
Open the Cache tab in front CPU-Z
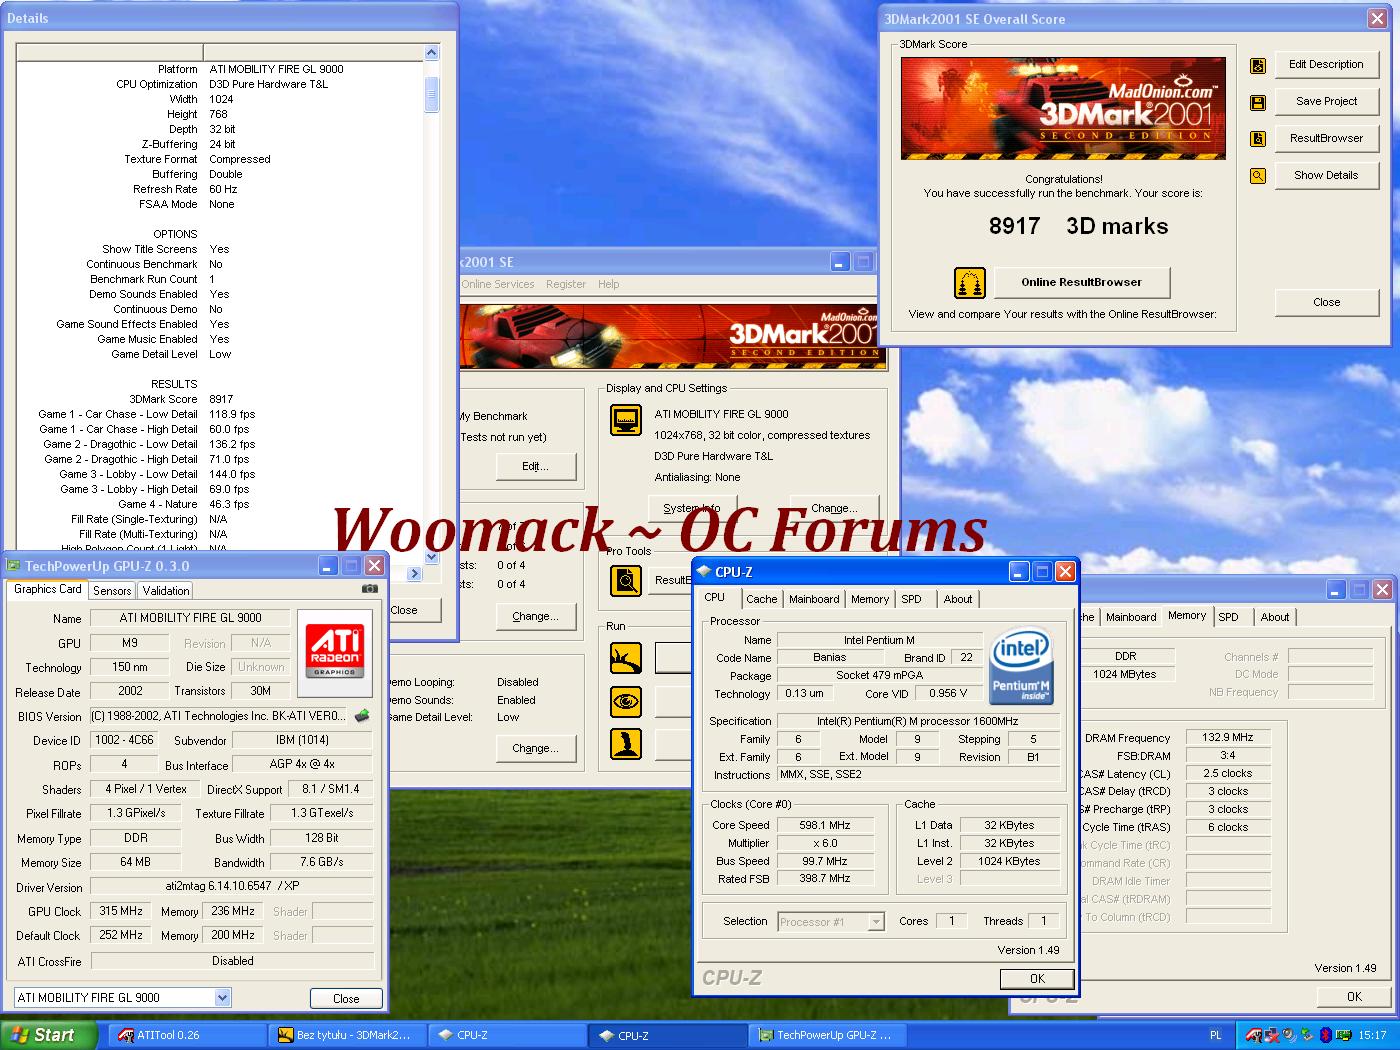761,599
